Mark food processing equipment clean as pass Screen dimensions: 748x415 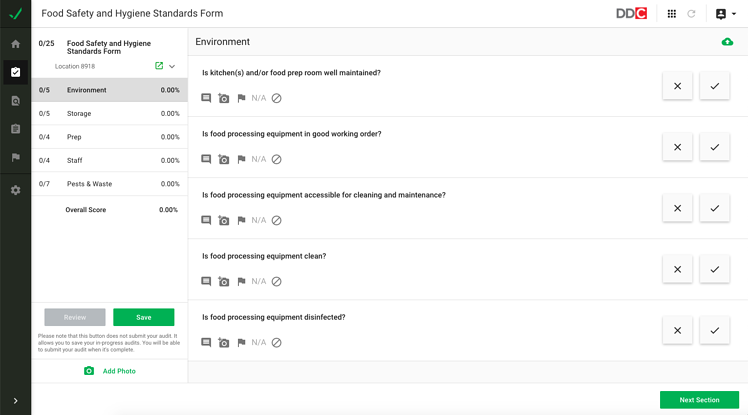click(x=714, y=269)
